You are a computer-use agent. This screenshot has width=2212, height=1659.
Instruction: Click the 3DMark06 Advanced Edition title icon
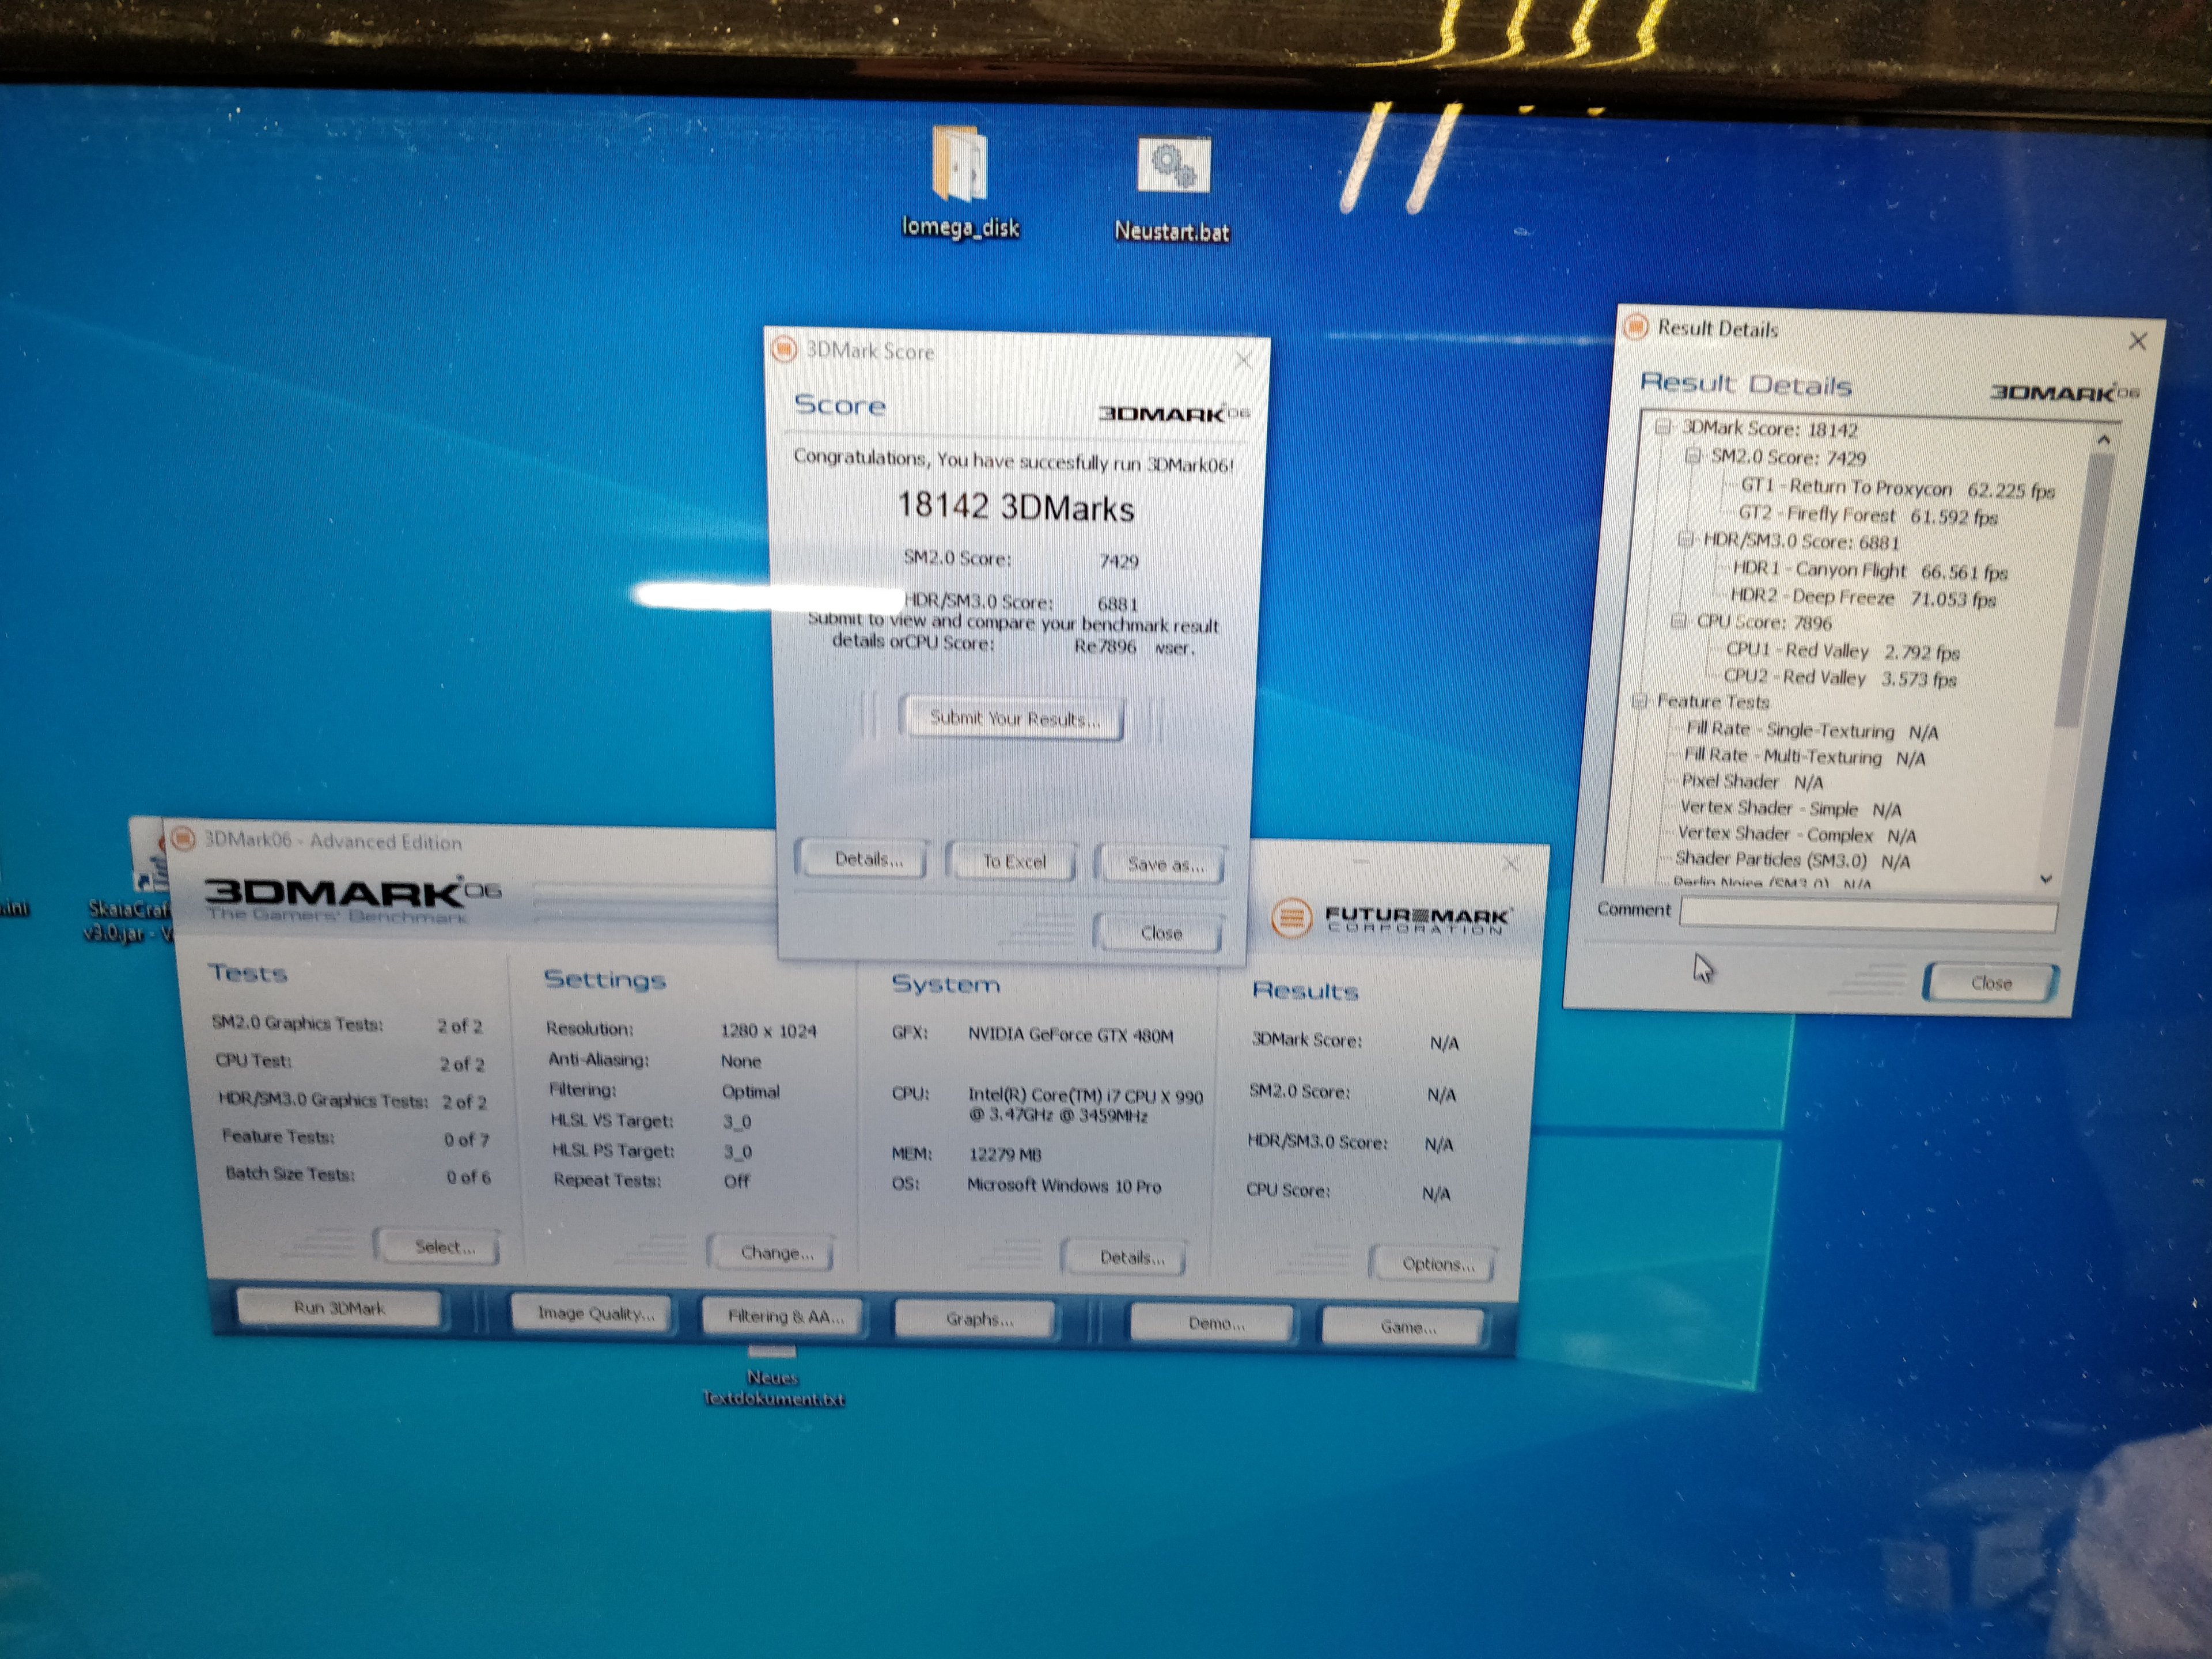(x=183, y=838)
